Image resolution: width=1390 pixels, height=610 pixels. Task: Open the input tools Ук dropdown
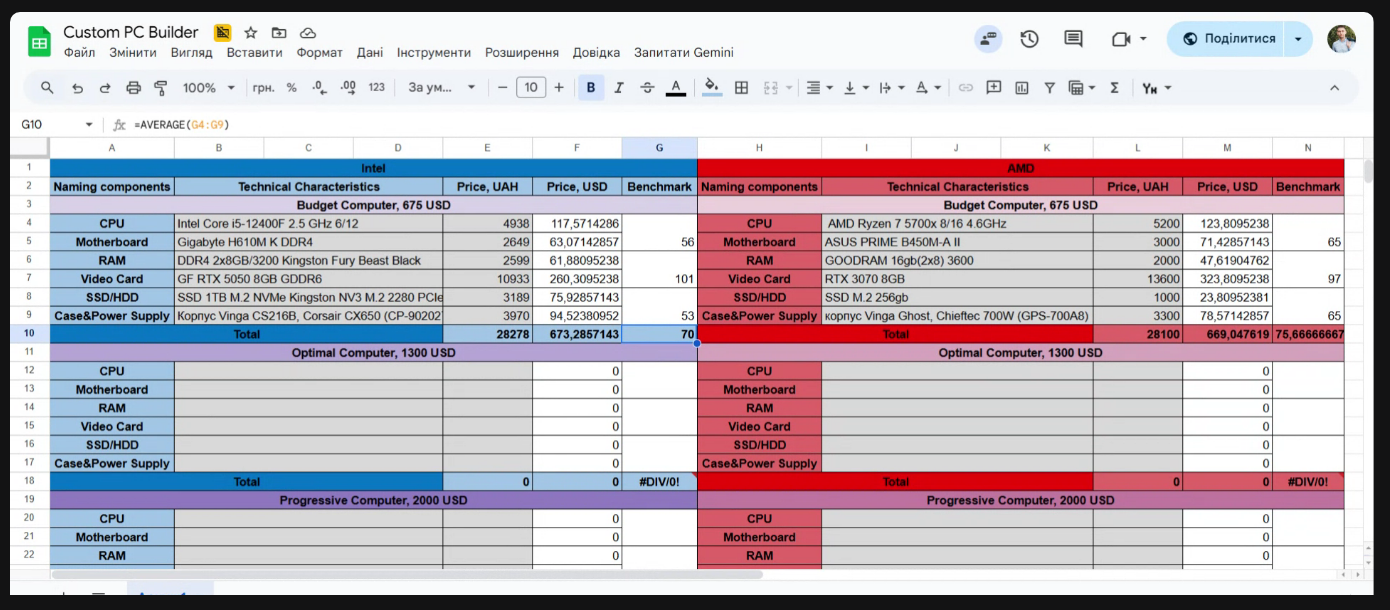pos(1156,88)
